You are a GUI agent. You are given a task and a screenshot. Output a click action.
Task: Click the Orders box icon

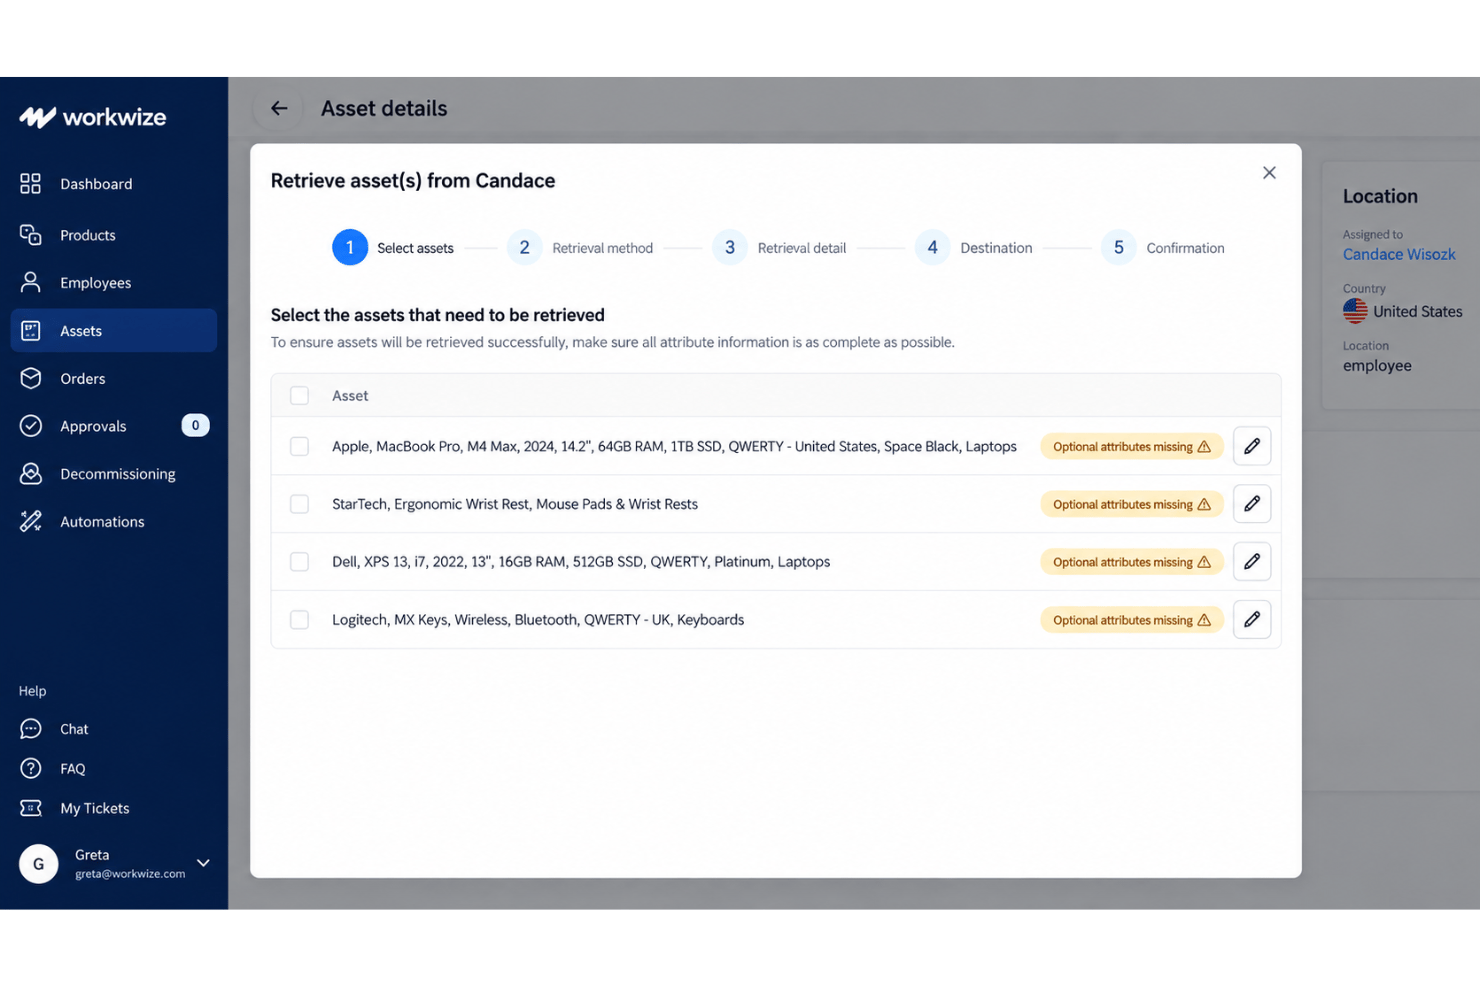[x=31, y=378]
